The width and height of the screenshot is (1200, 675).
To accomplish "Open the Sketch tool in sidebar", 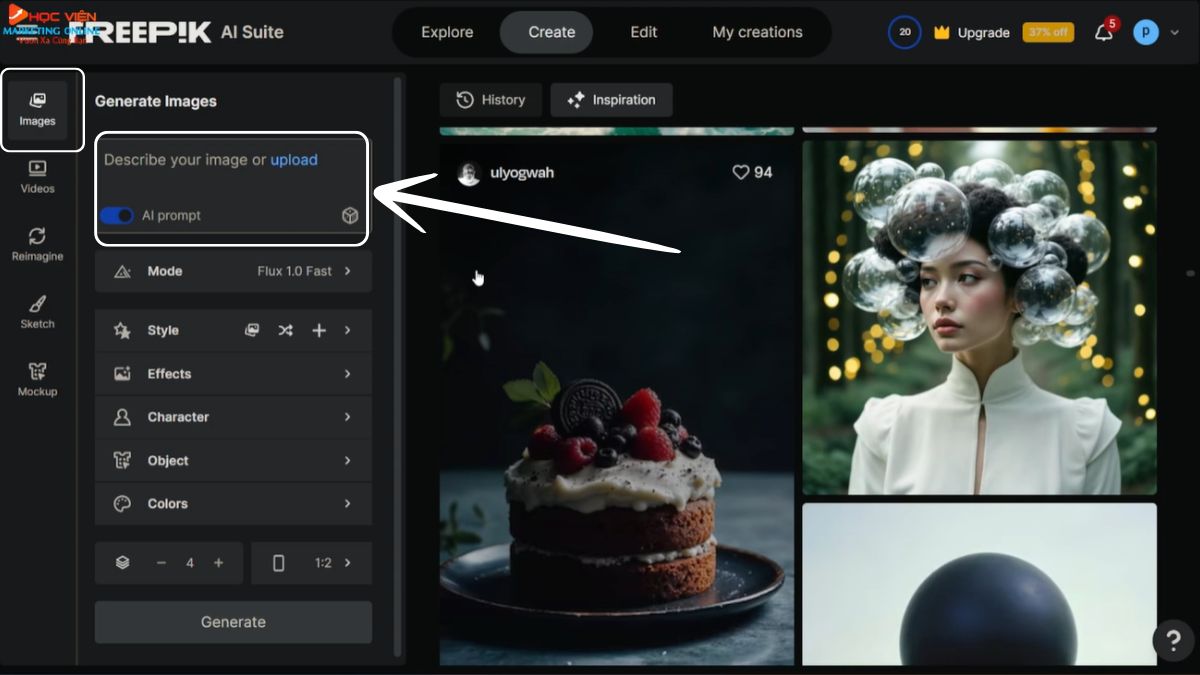I will tap(38, 312).
